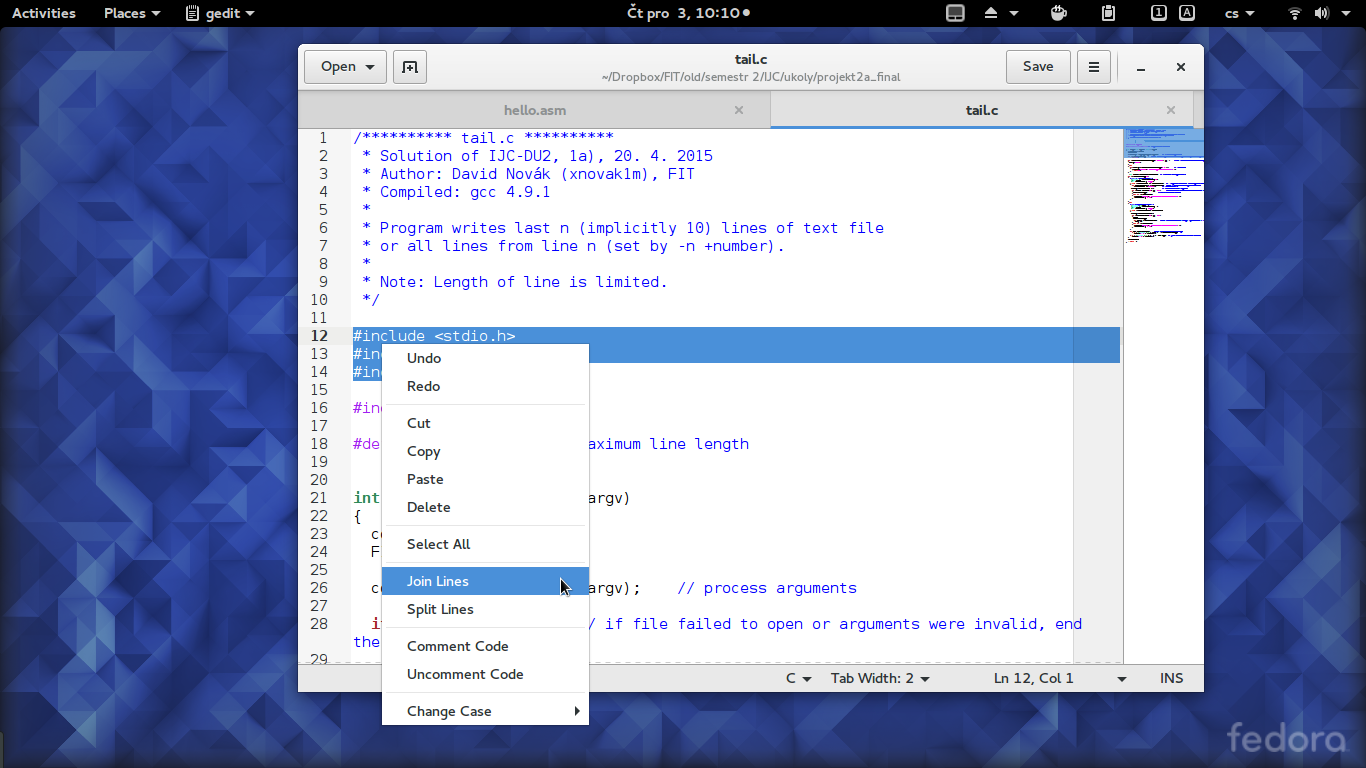Click the Caps Lock 'A' indicator

1187,13
